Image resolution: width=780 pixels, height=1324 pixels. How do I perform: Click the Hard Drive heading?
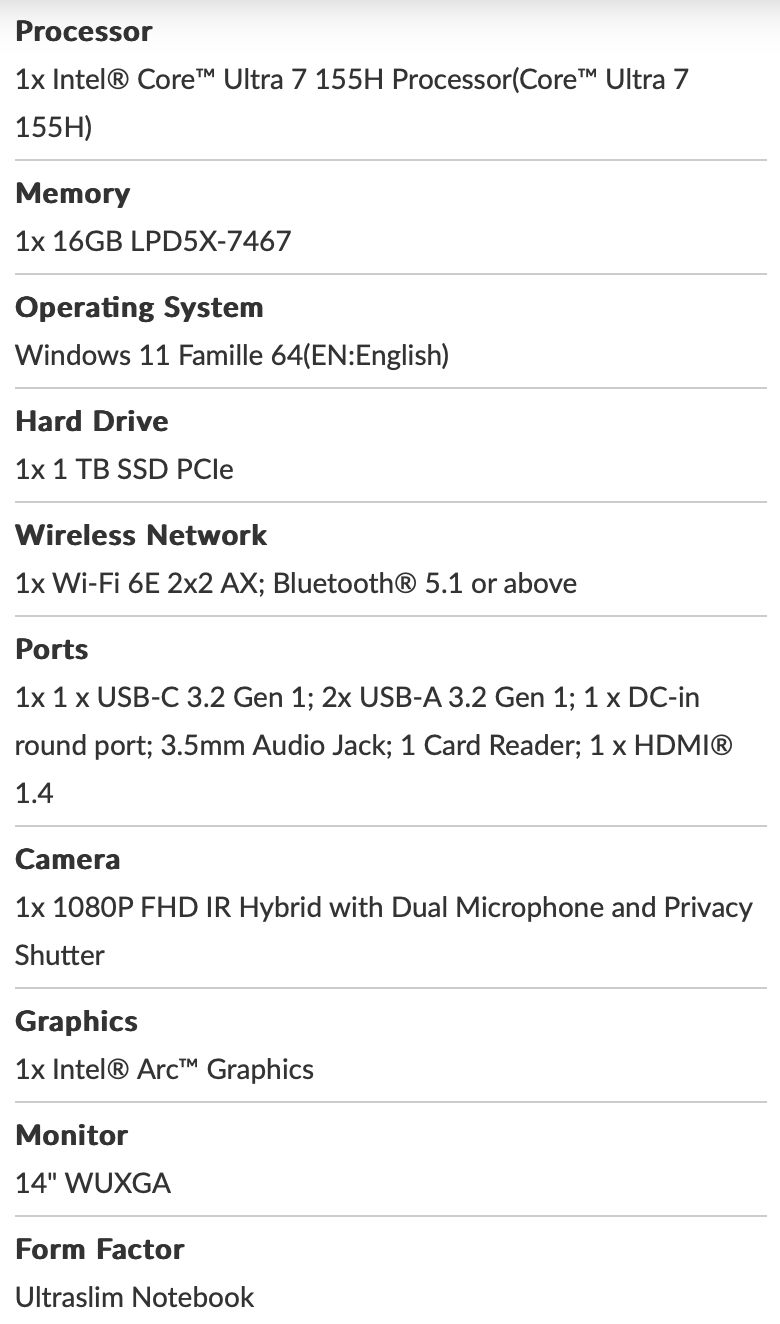[x=92, y=421]
